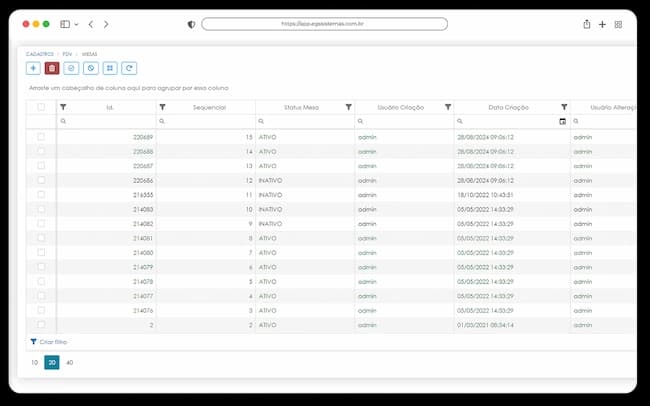Viewport: 650px width, 406px height.
Task: Click the refresh toolbar button
Action: (x=129, y=68)
